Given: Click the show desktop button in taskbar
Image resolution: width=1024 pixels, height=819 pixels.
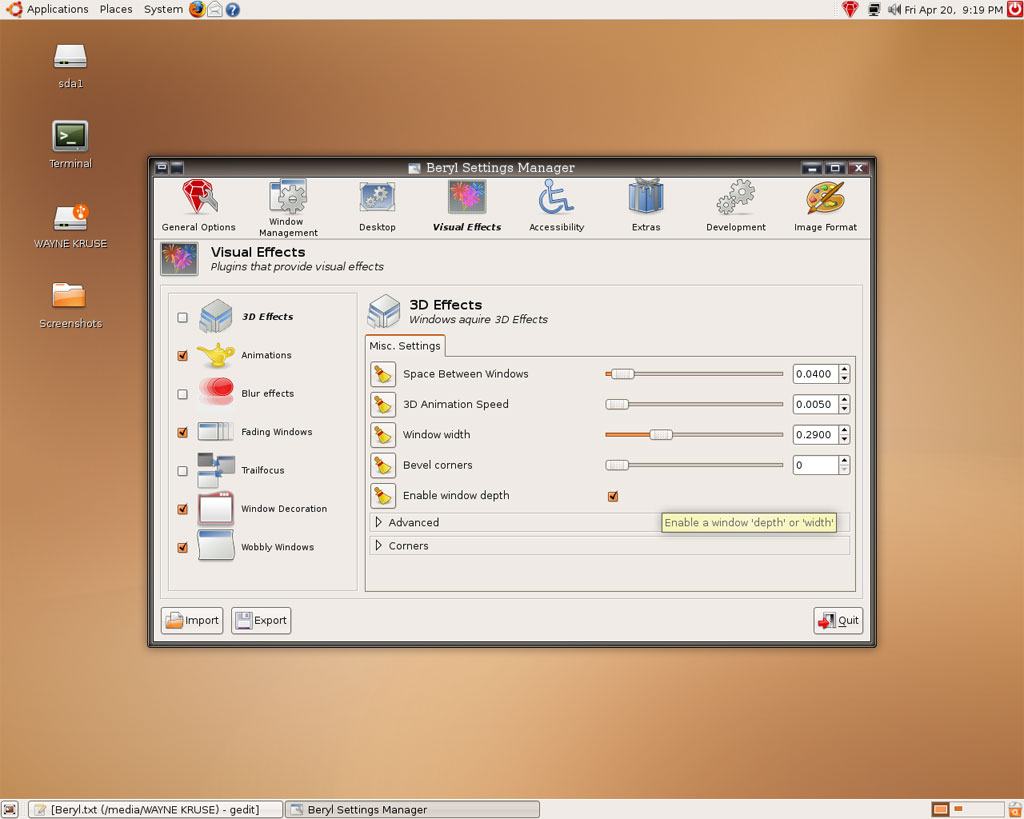Looking at the screenshot, I should (10, 810).
